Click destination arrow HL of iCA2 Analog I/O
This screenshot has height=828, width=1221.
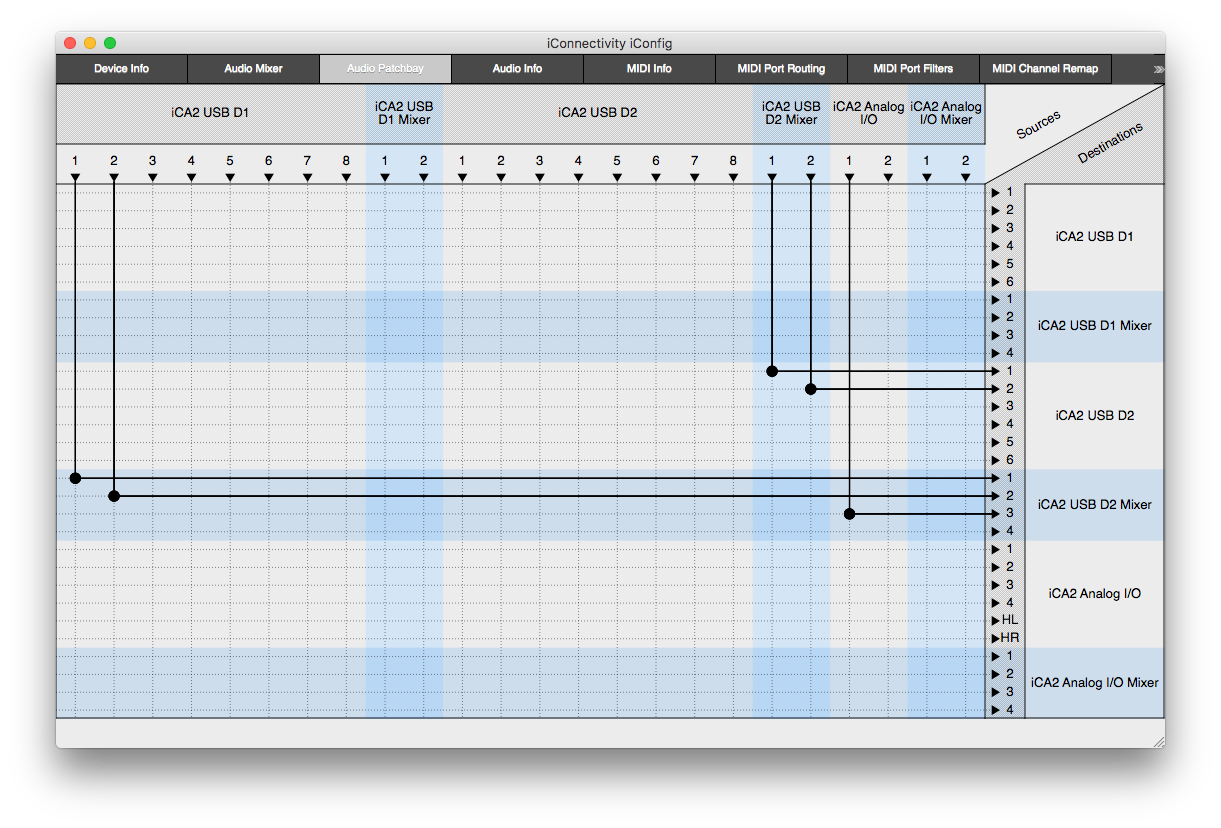[x=996, y=620]
